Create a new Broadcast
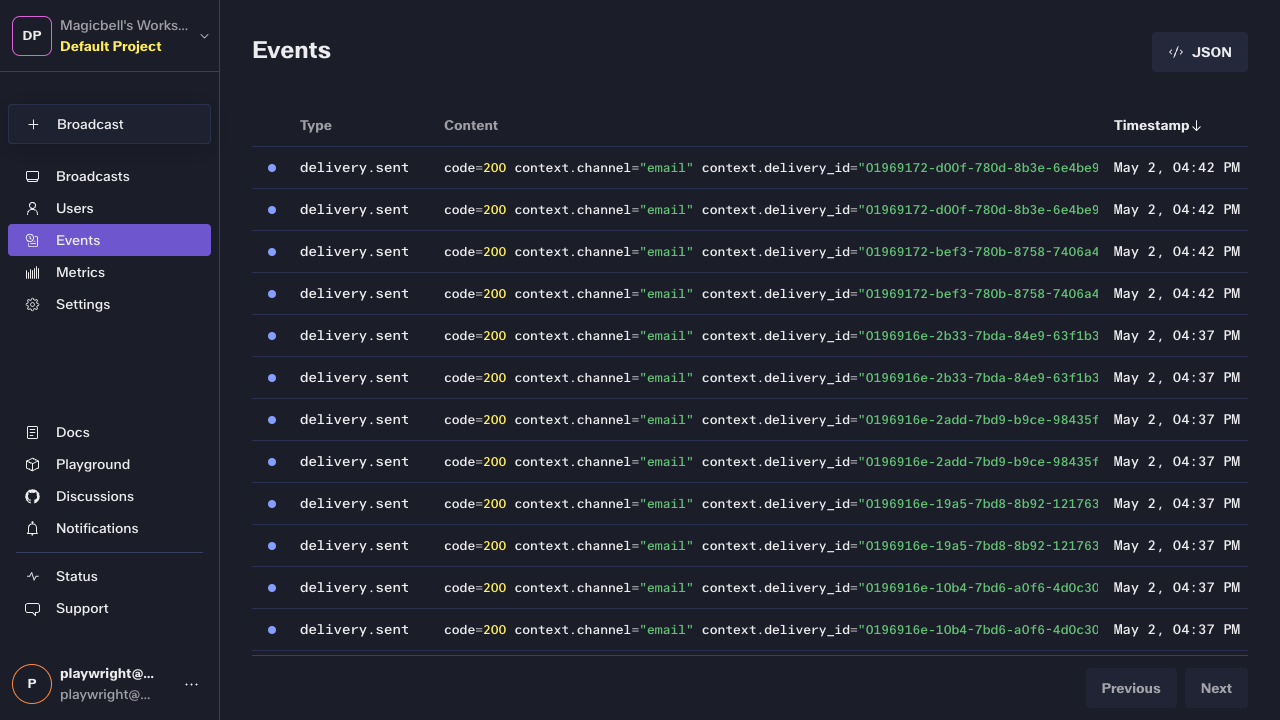 coord(109,124)
